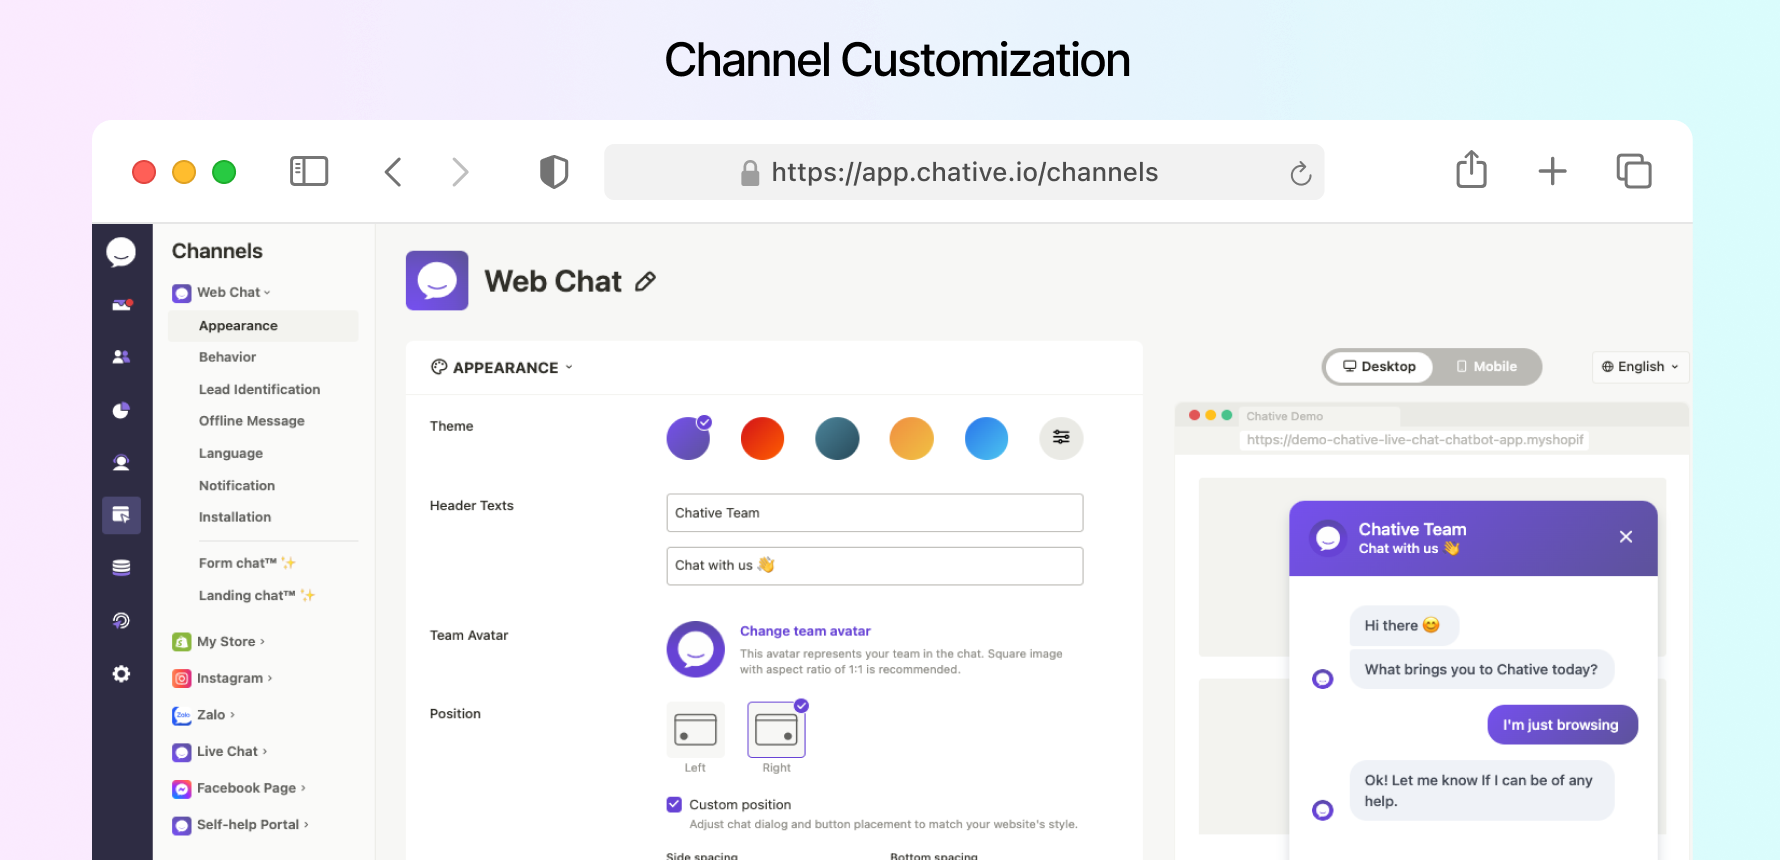Click the browser share icon

(x=1471, y=169)
